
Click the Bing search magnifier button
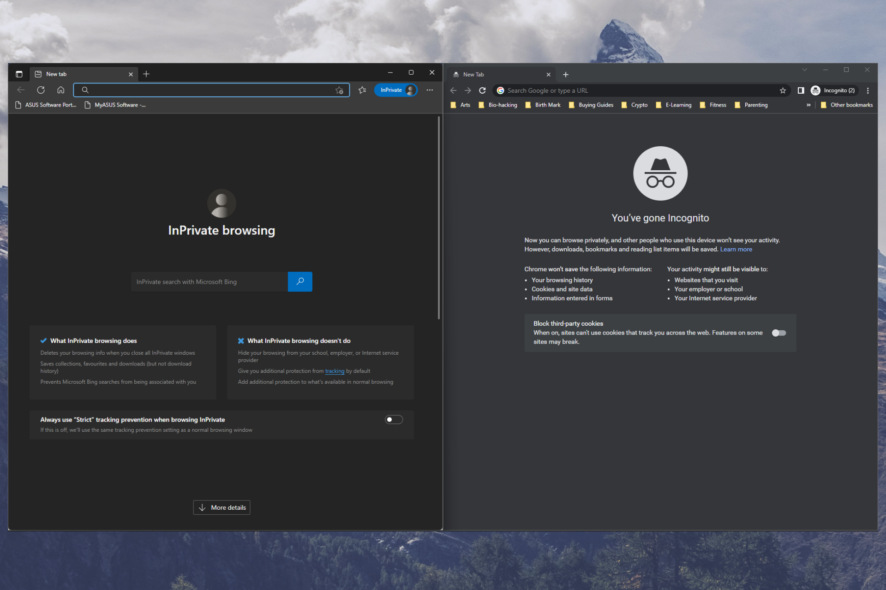(299, 281)
